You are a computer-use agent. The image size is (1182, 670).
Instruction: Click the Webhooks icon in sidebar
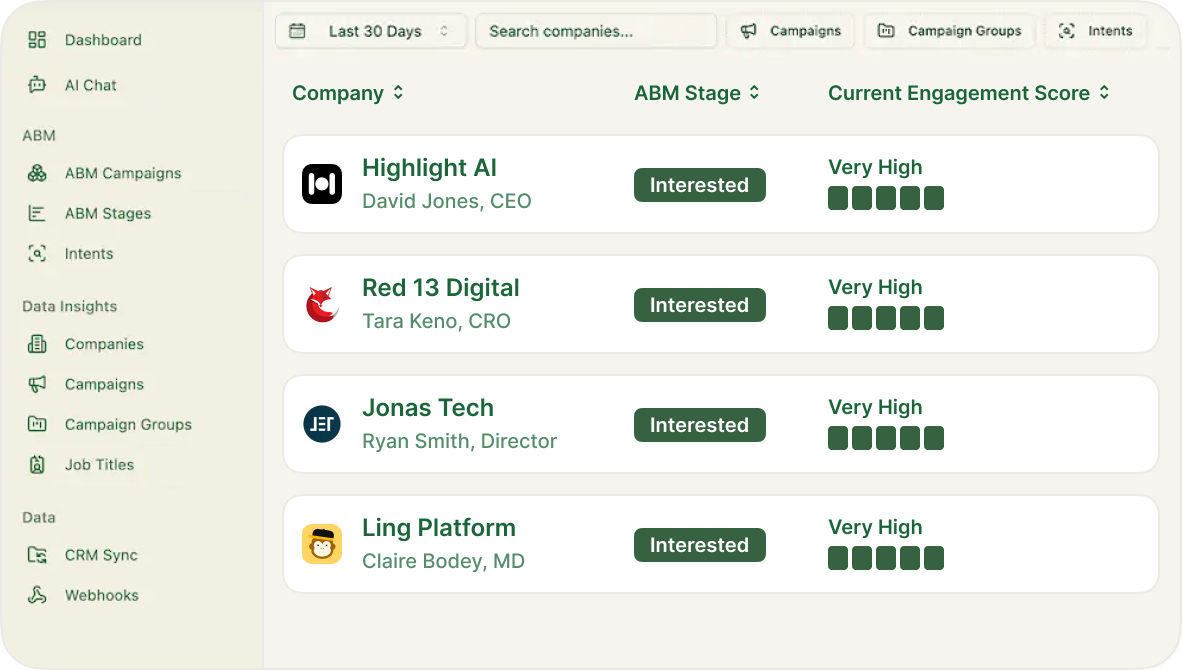37,595
